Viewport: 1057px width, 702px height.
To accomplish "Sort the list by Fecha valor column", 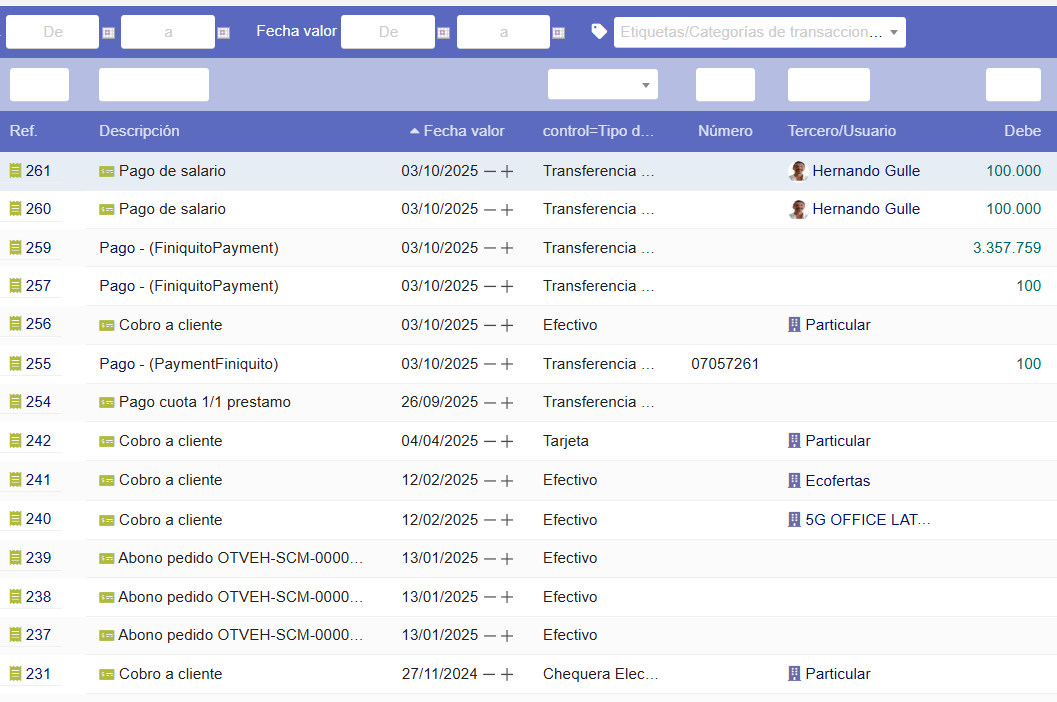I will coord(463,131).
